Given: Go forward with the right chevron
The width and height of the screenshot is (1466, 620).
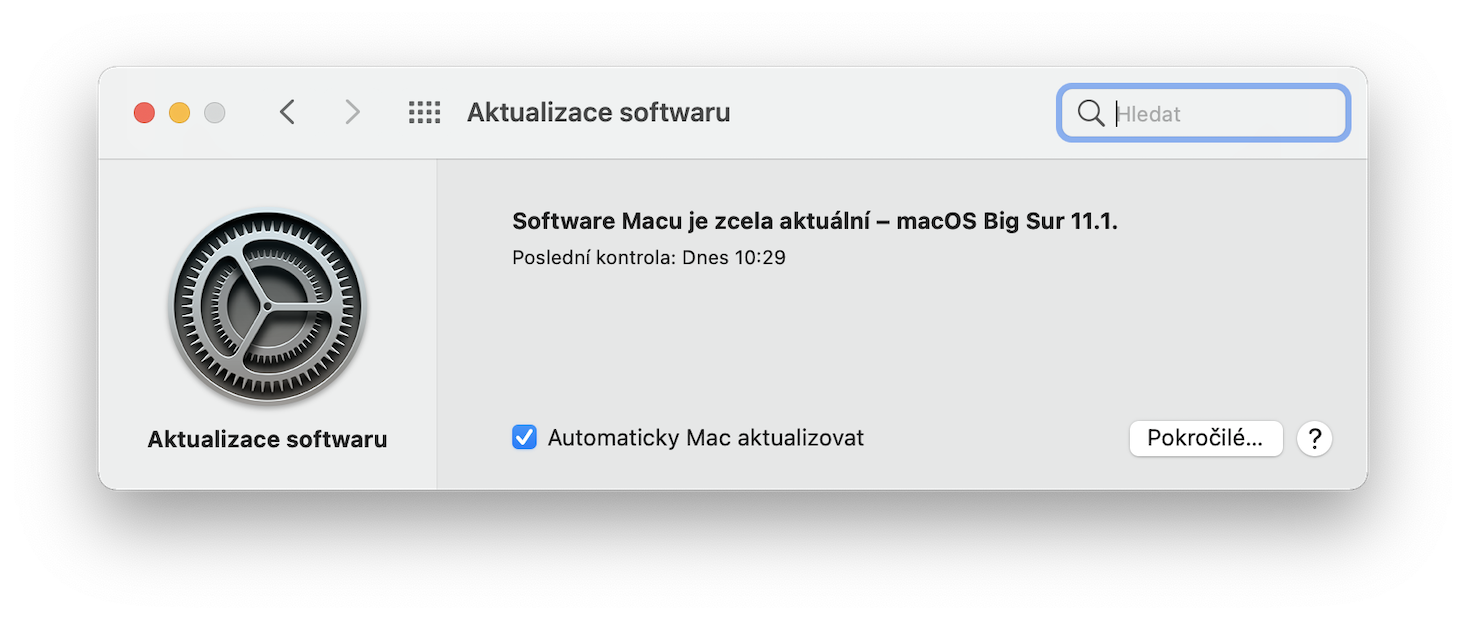Looking at the screenshot, I should point(352,113).
